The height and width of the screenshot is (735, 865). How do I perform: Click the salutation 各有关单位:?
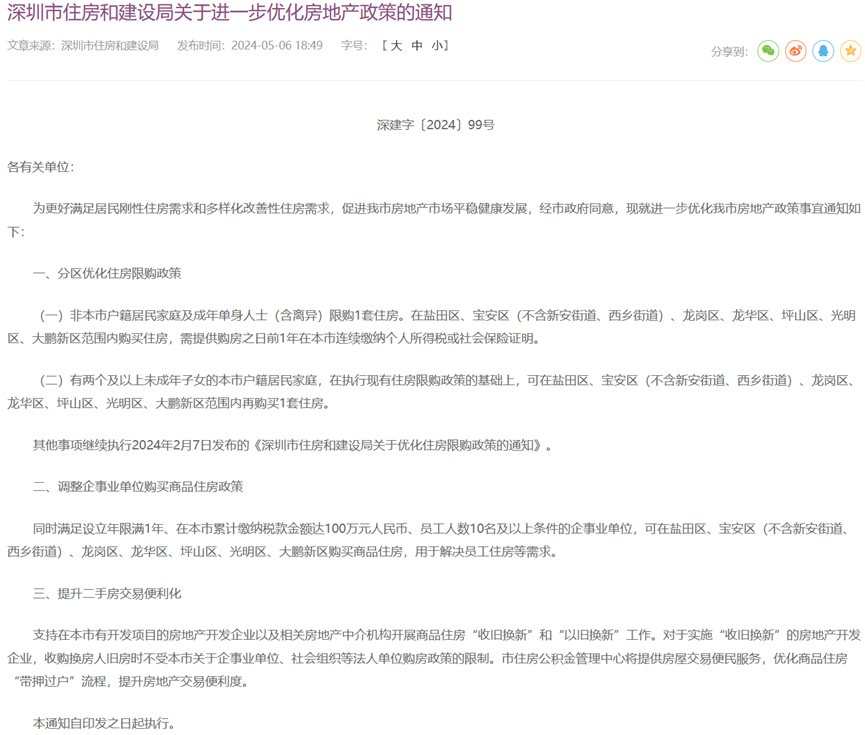40,167
